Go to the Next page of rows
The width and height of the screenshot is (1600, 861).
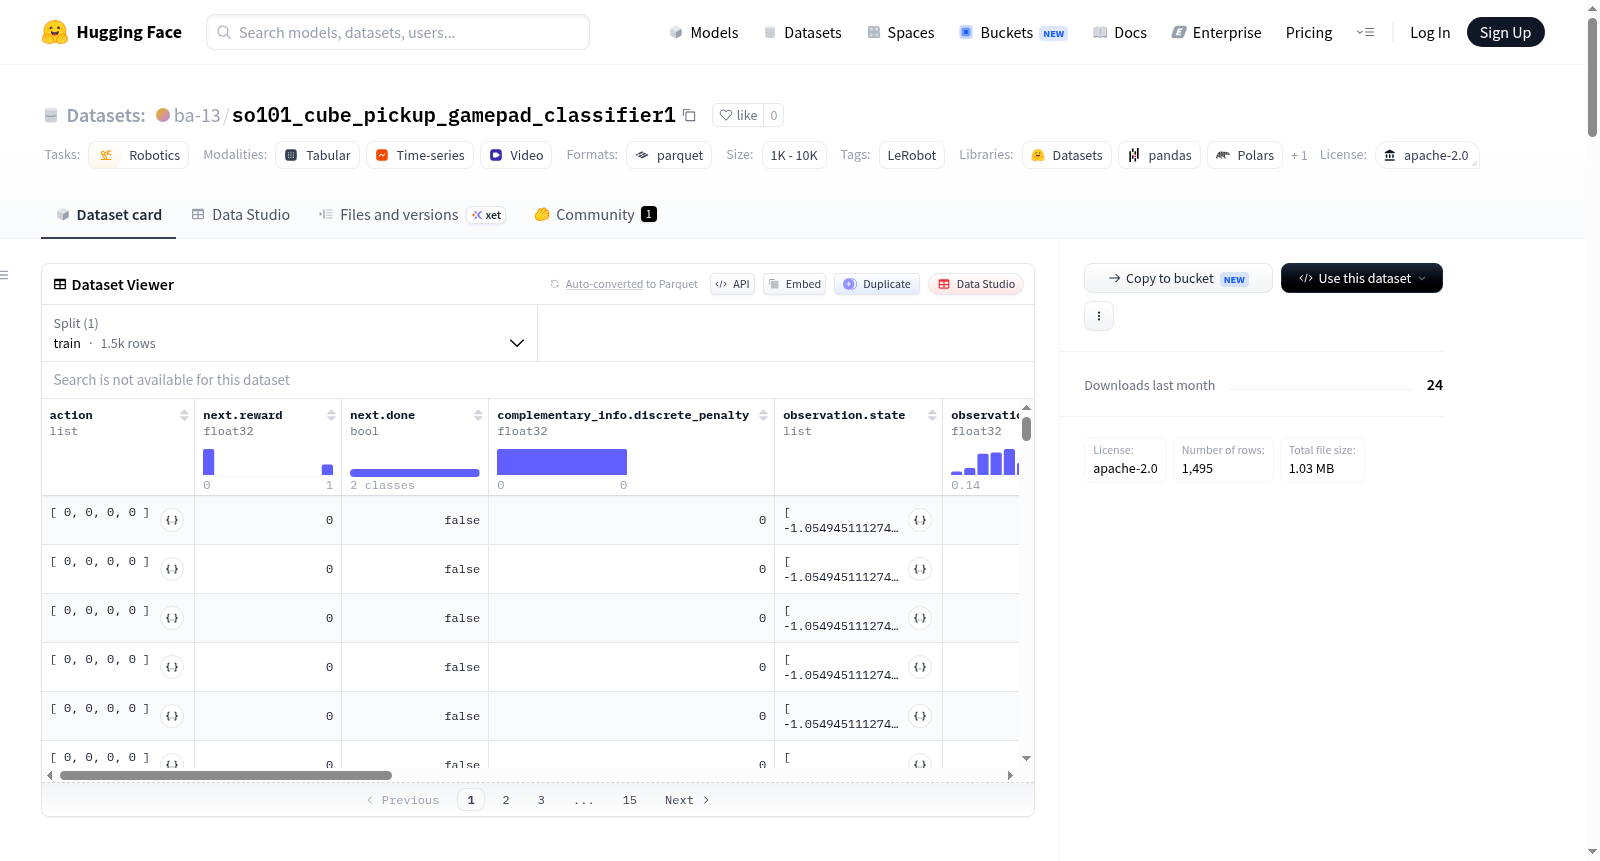point(687,800)
